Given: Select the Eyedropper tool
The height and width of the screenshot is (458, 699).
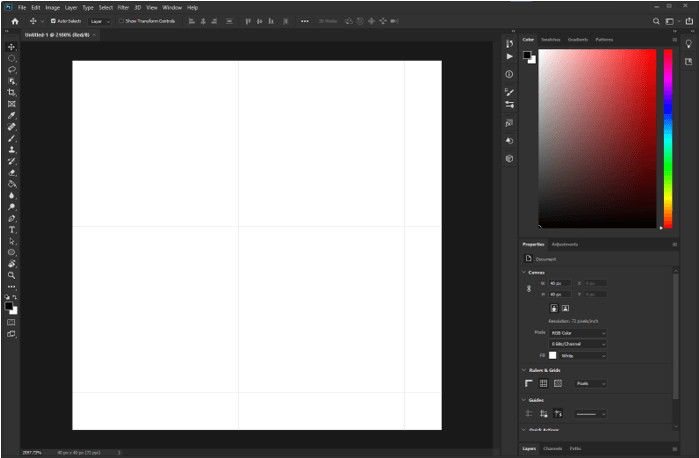Looking at the screenshot, I should 12,115.
